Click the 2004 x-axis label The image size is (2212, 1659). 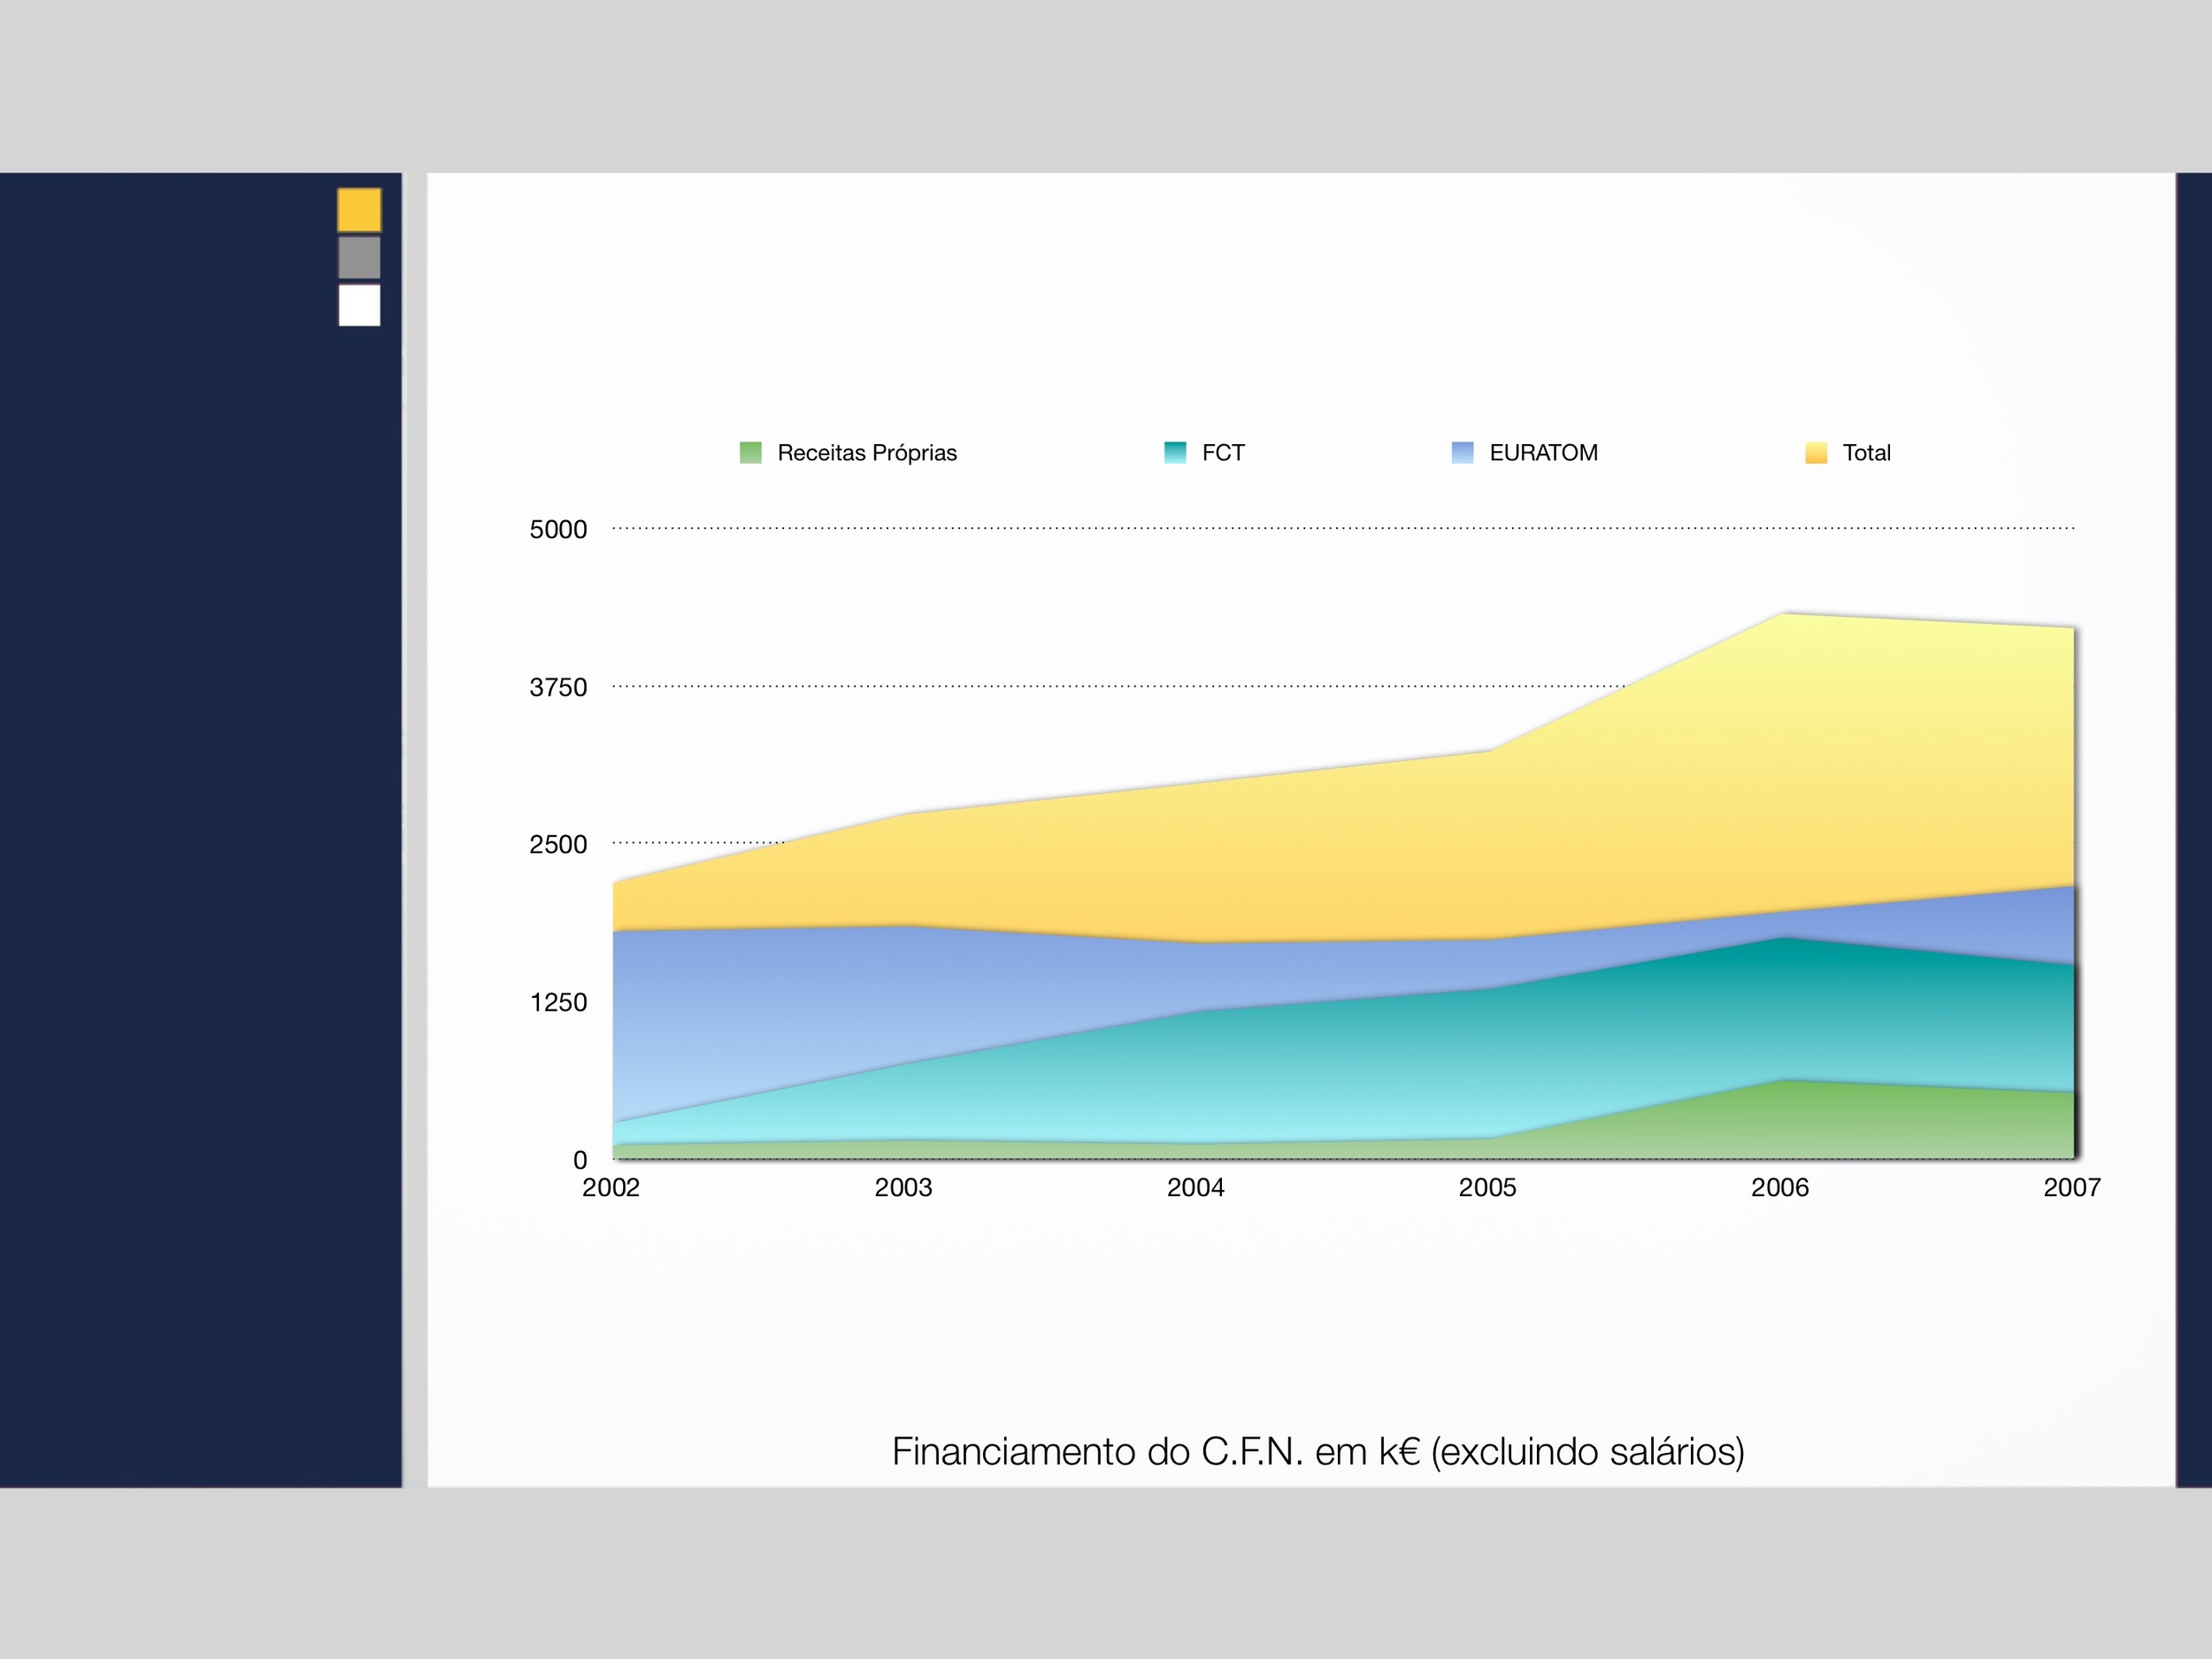coord(1195,1188)
